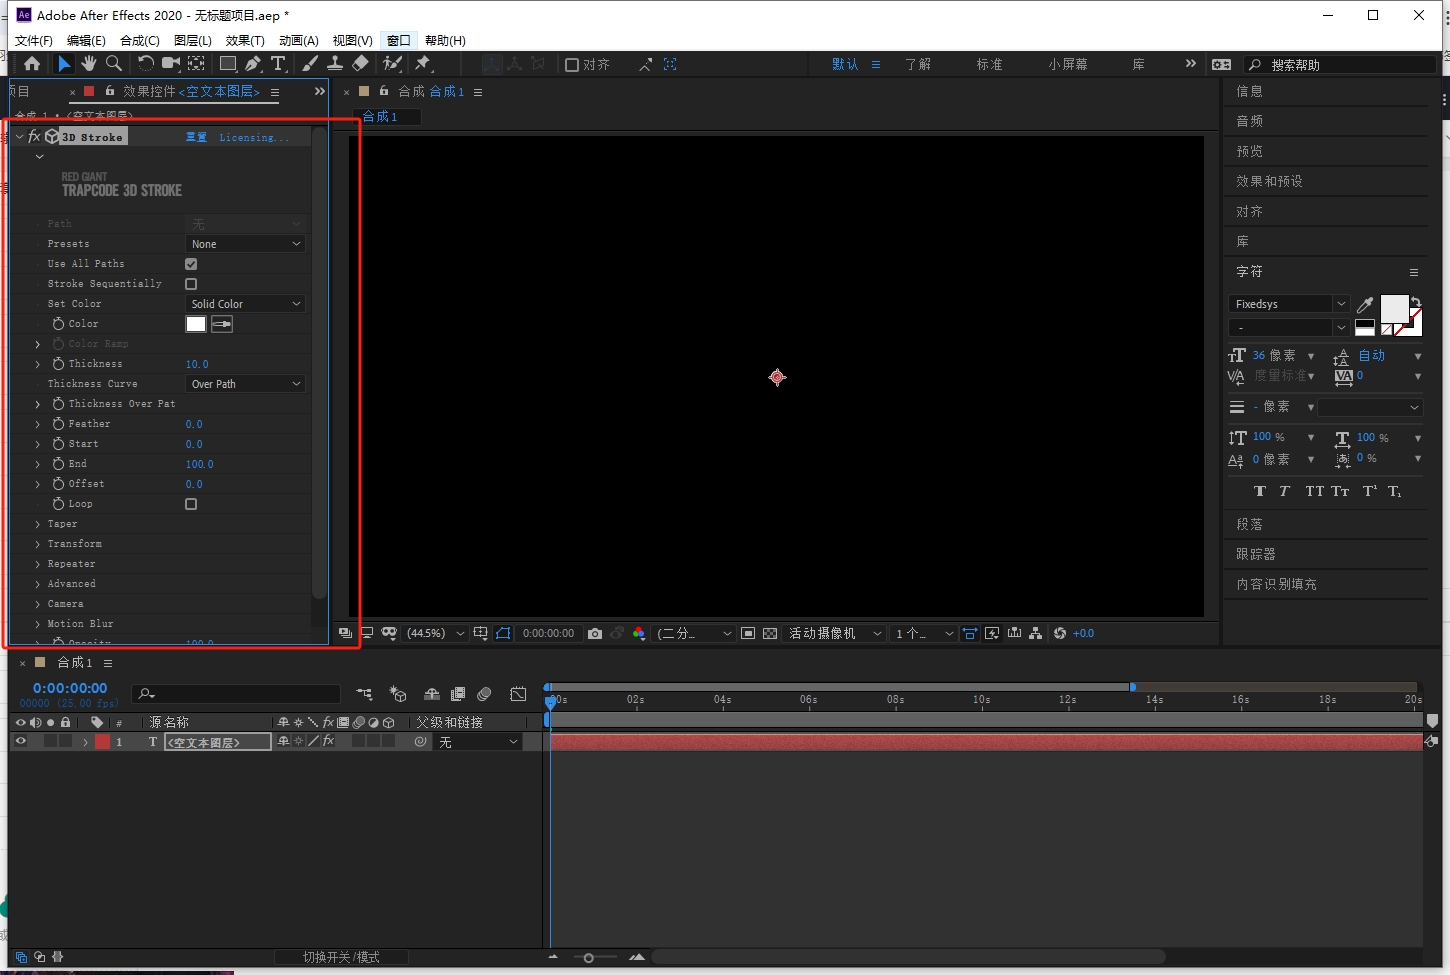Click the white Color swatch

pos(196,324)
